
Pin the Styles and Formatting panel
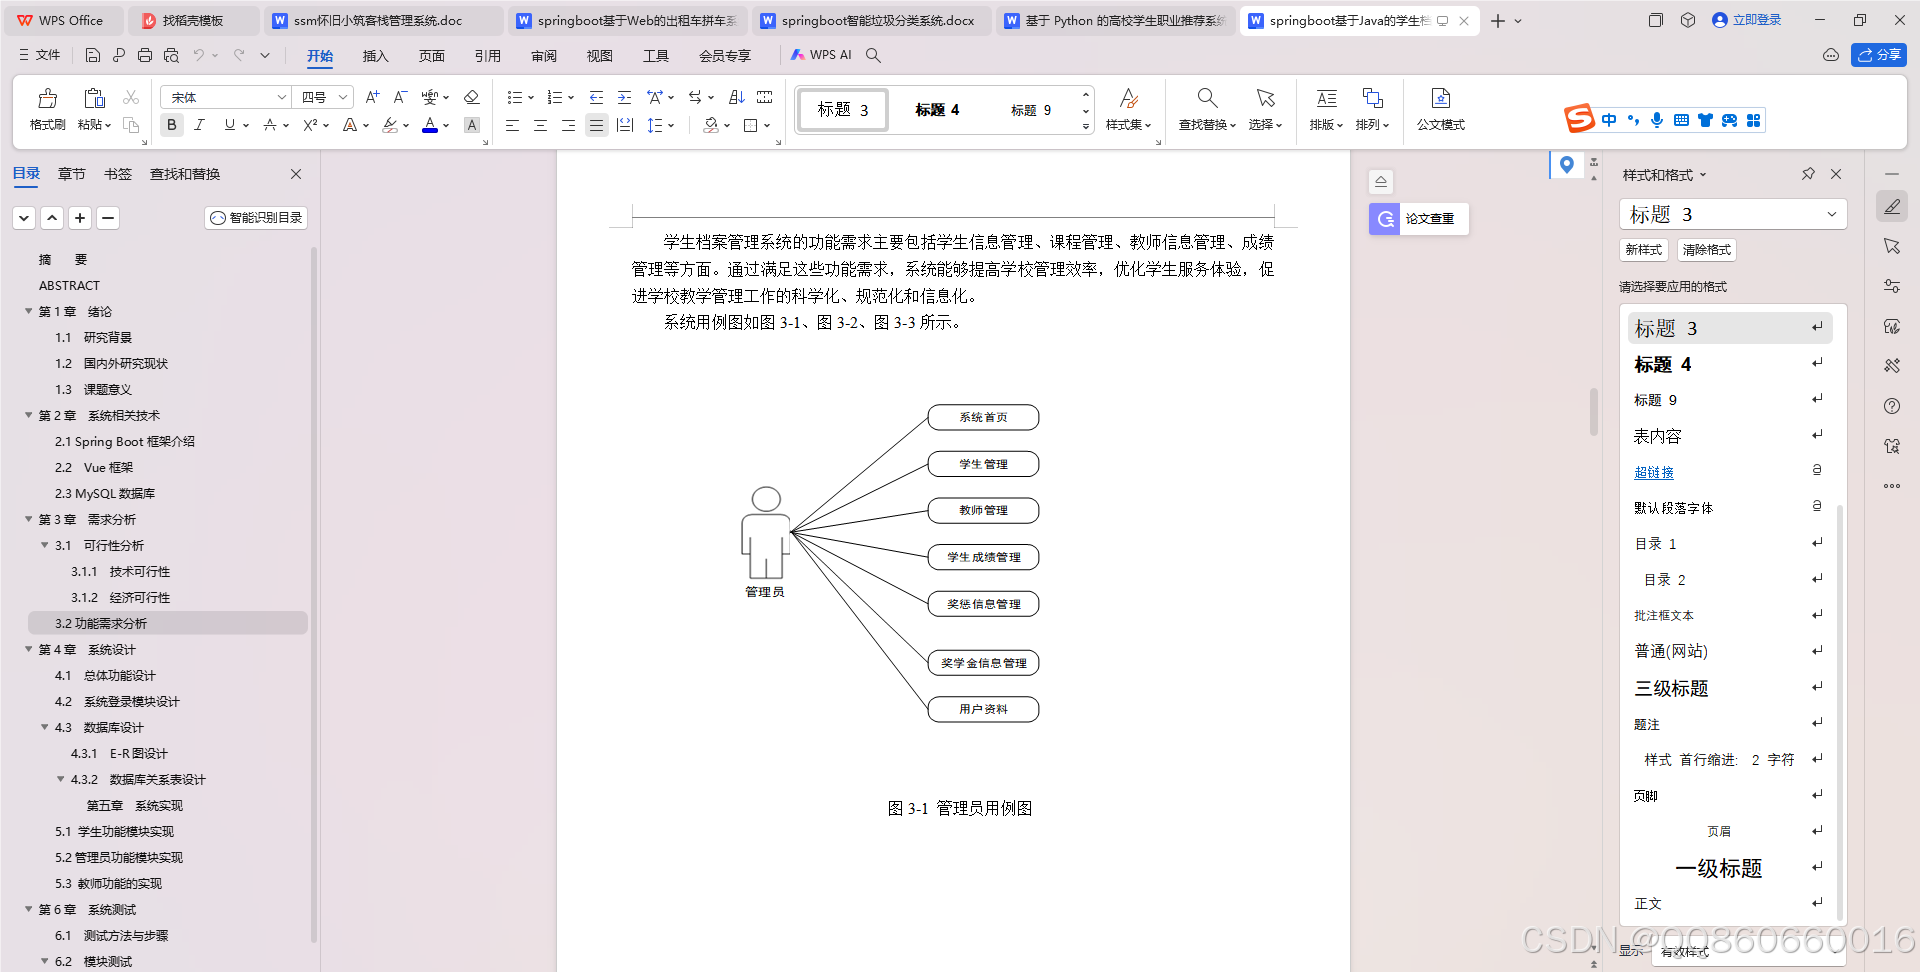(x=1808, y=174)
